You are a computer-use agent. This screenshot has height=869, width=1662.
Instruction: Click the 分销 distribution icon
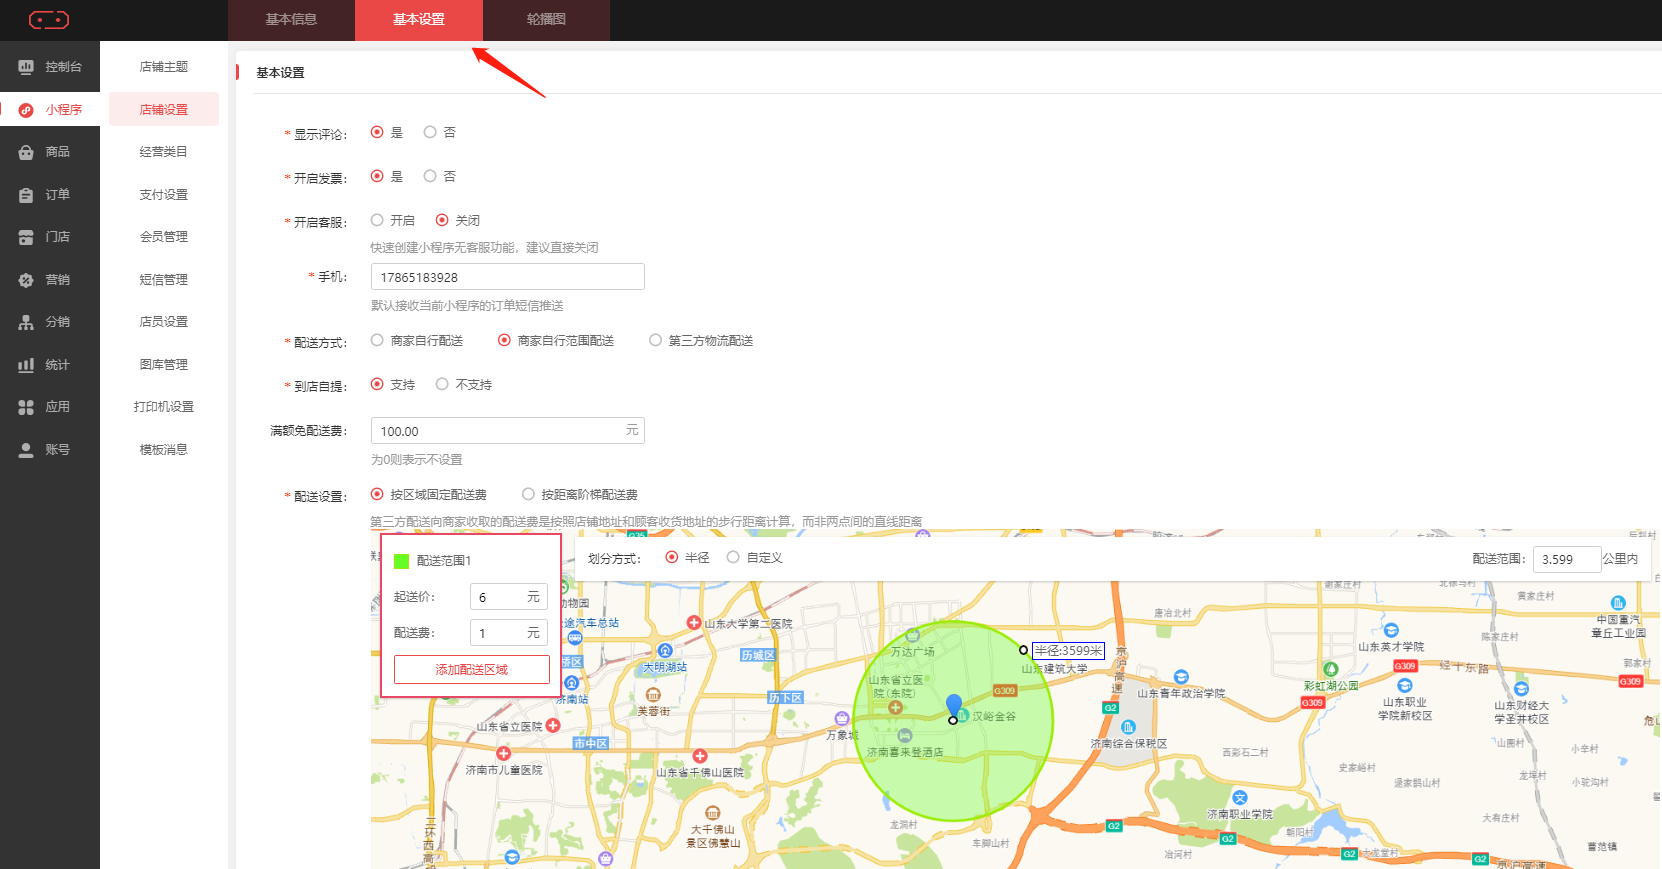[26, 322]
